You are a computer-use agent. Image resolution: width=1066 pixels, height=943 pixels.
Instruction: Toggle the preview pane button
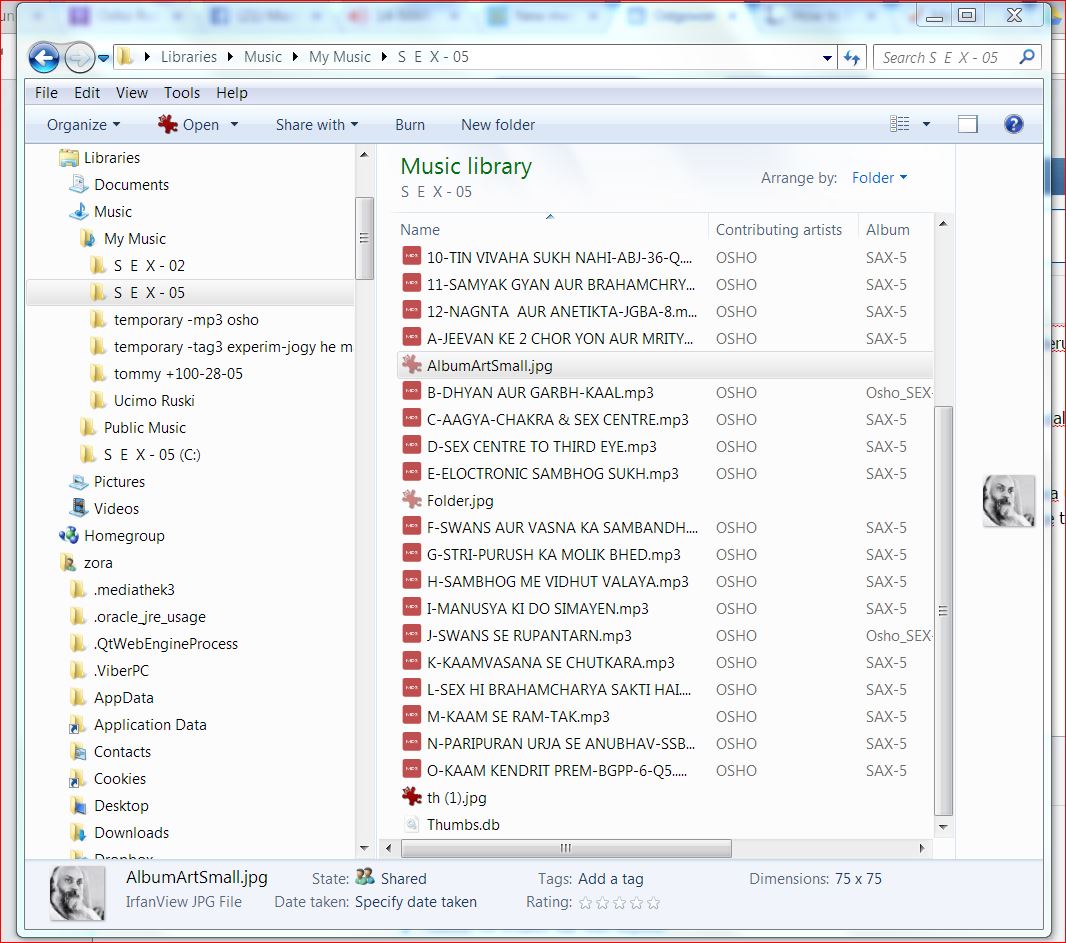point(967,124)
